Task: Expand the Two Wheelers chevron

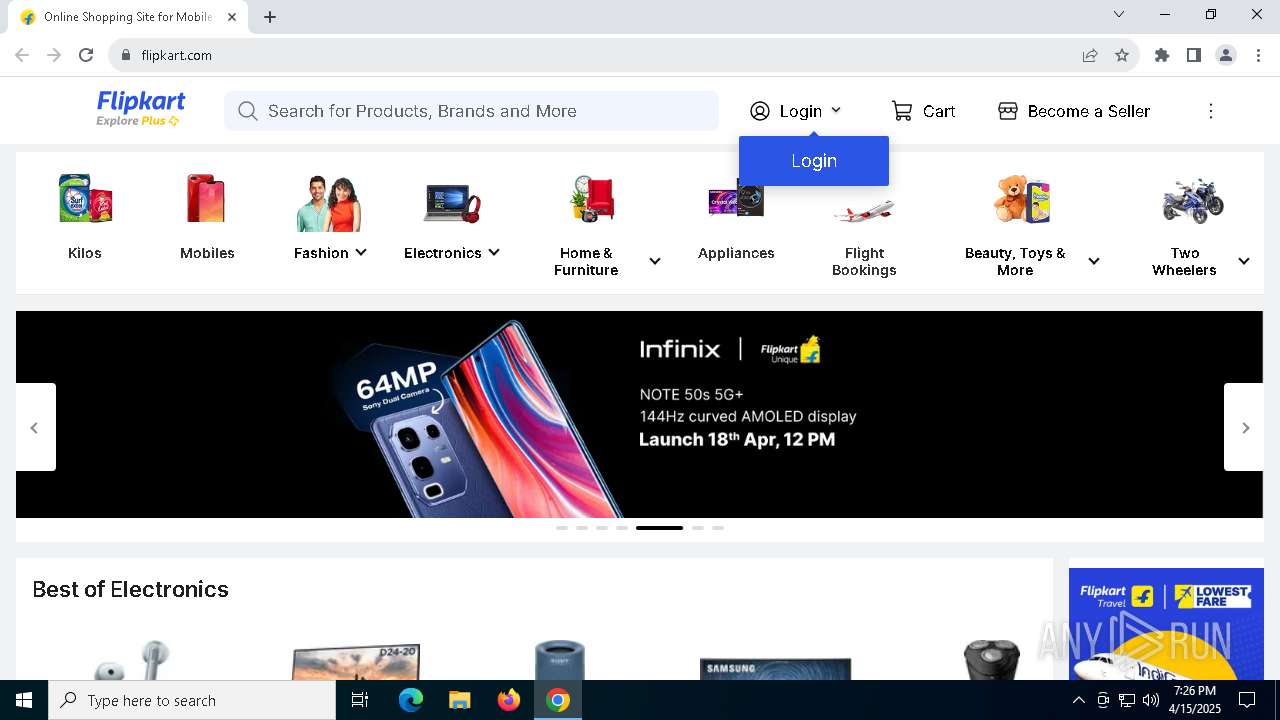Action: [1244, 262]
